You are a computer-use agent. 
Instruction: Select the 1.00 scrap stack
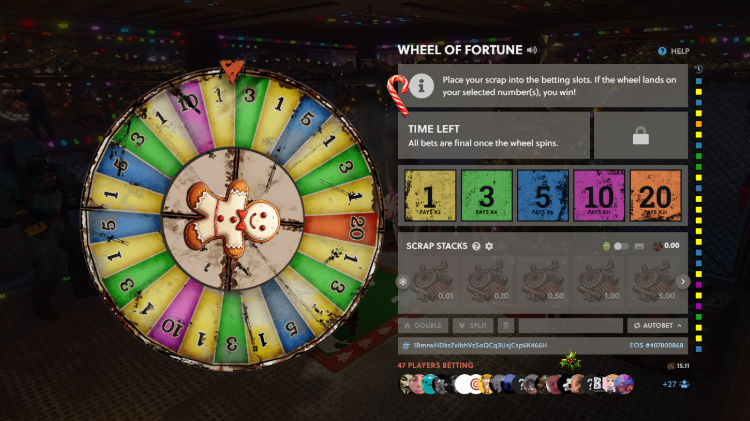point(598,281)
